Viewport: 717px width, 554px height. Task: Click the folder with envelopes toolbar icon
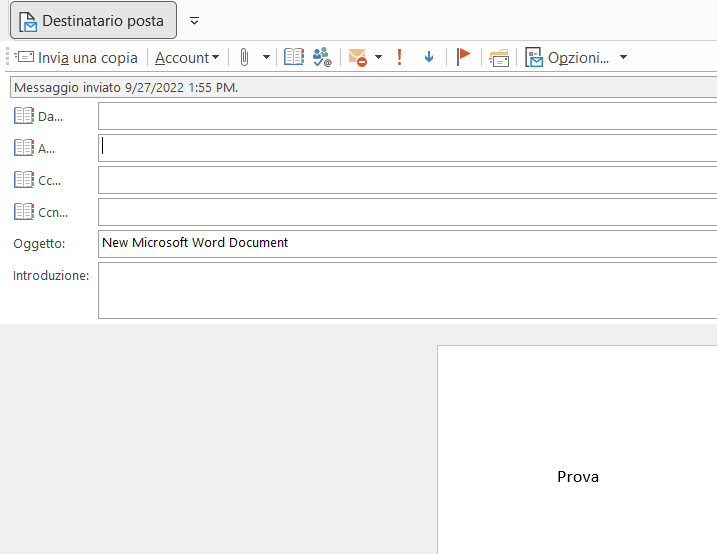[499, 58]
